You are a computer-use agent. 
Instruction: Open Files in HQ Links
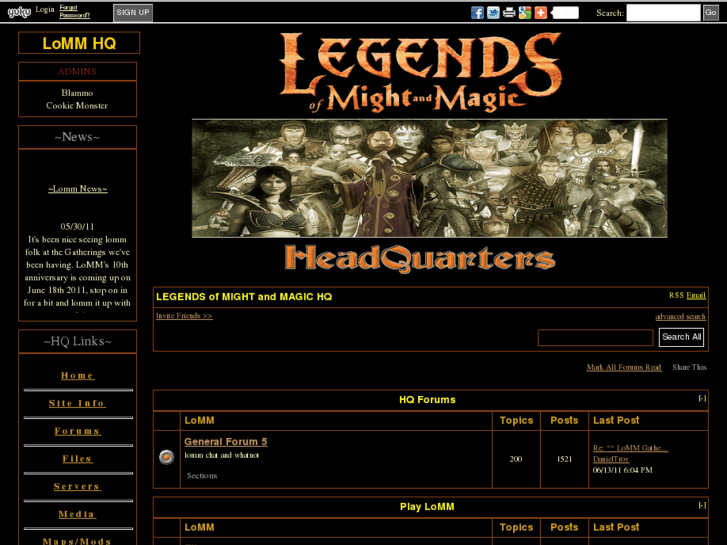pos(77,459)
